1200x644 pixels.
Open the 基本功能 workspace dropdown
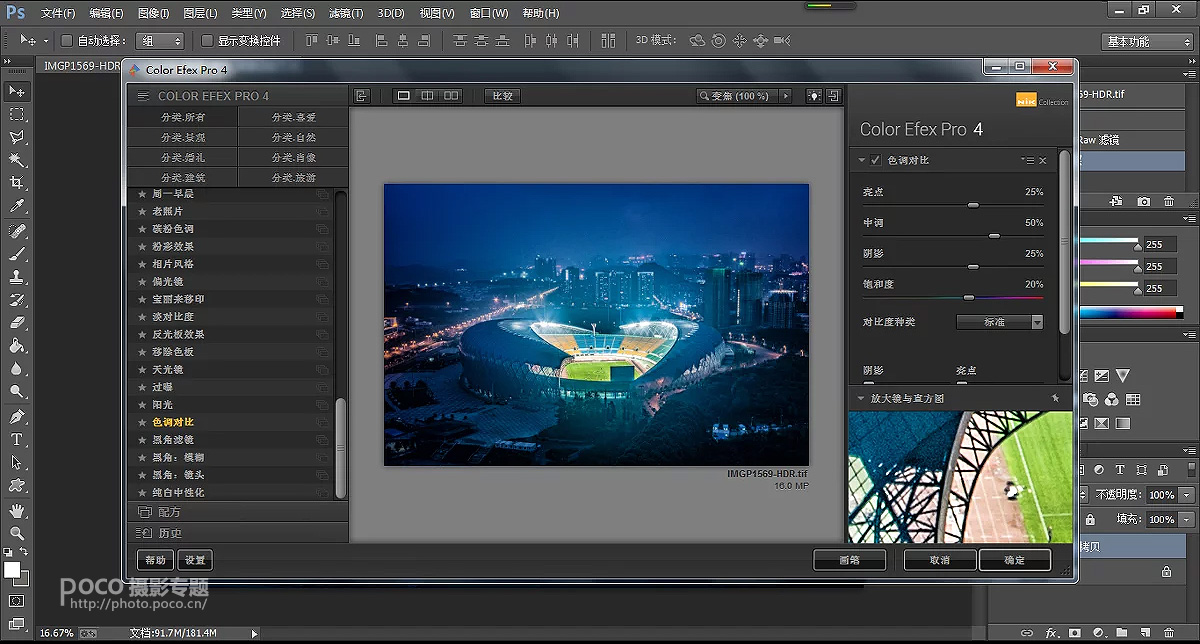pos(1148,41)
